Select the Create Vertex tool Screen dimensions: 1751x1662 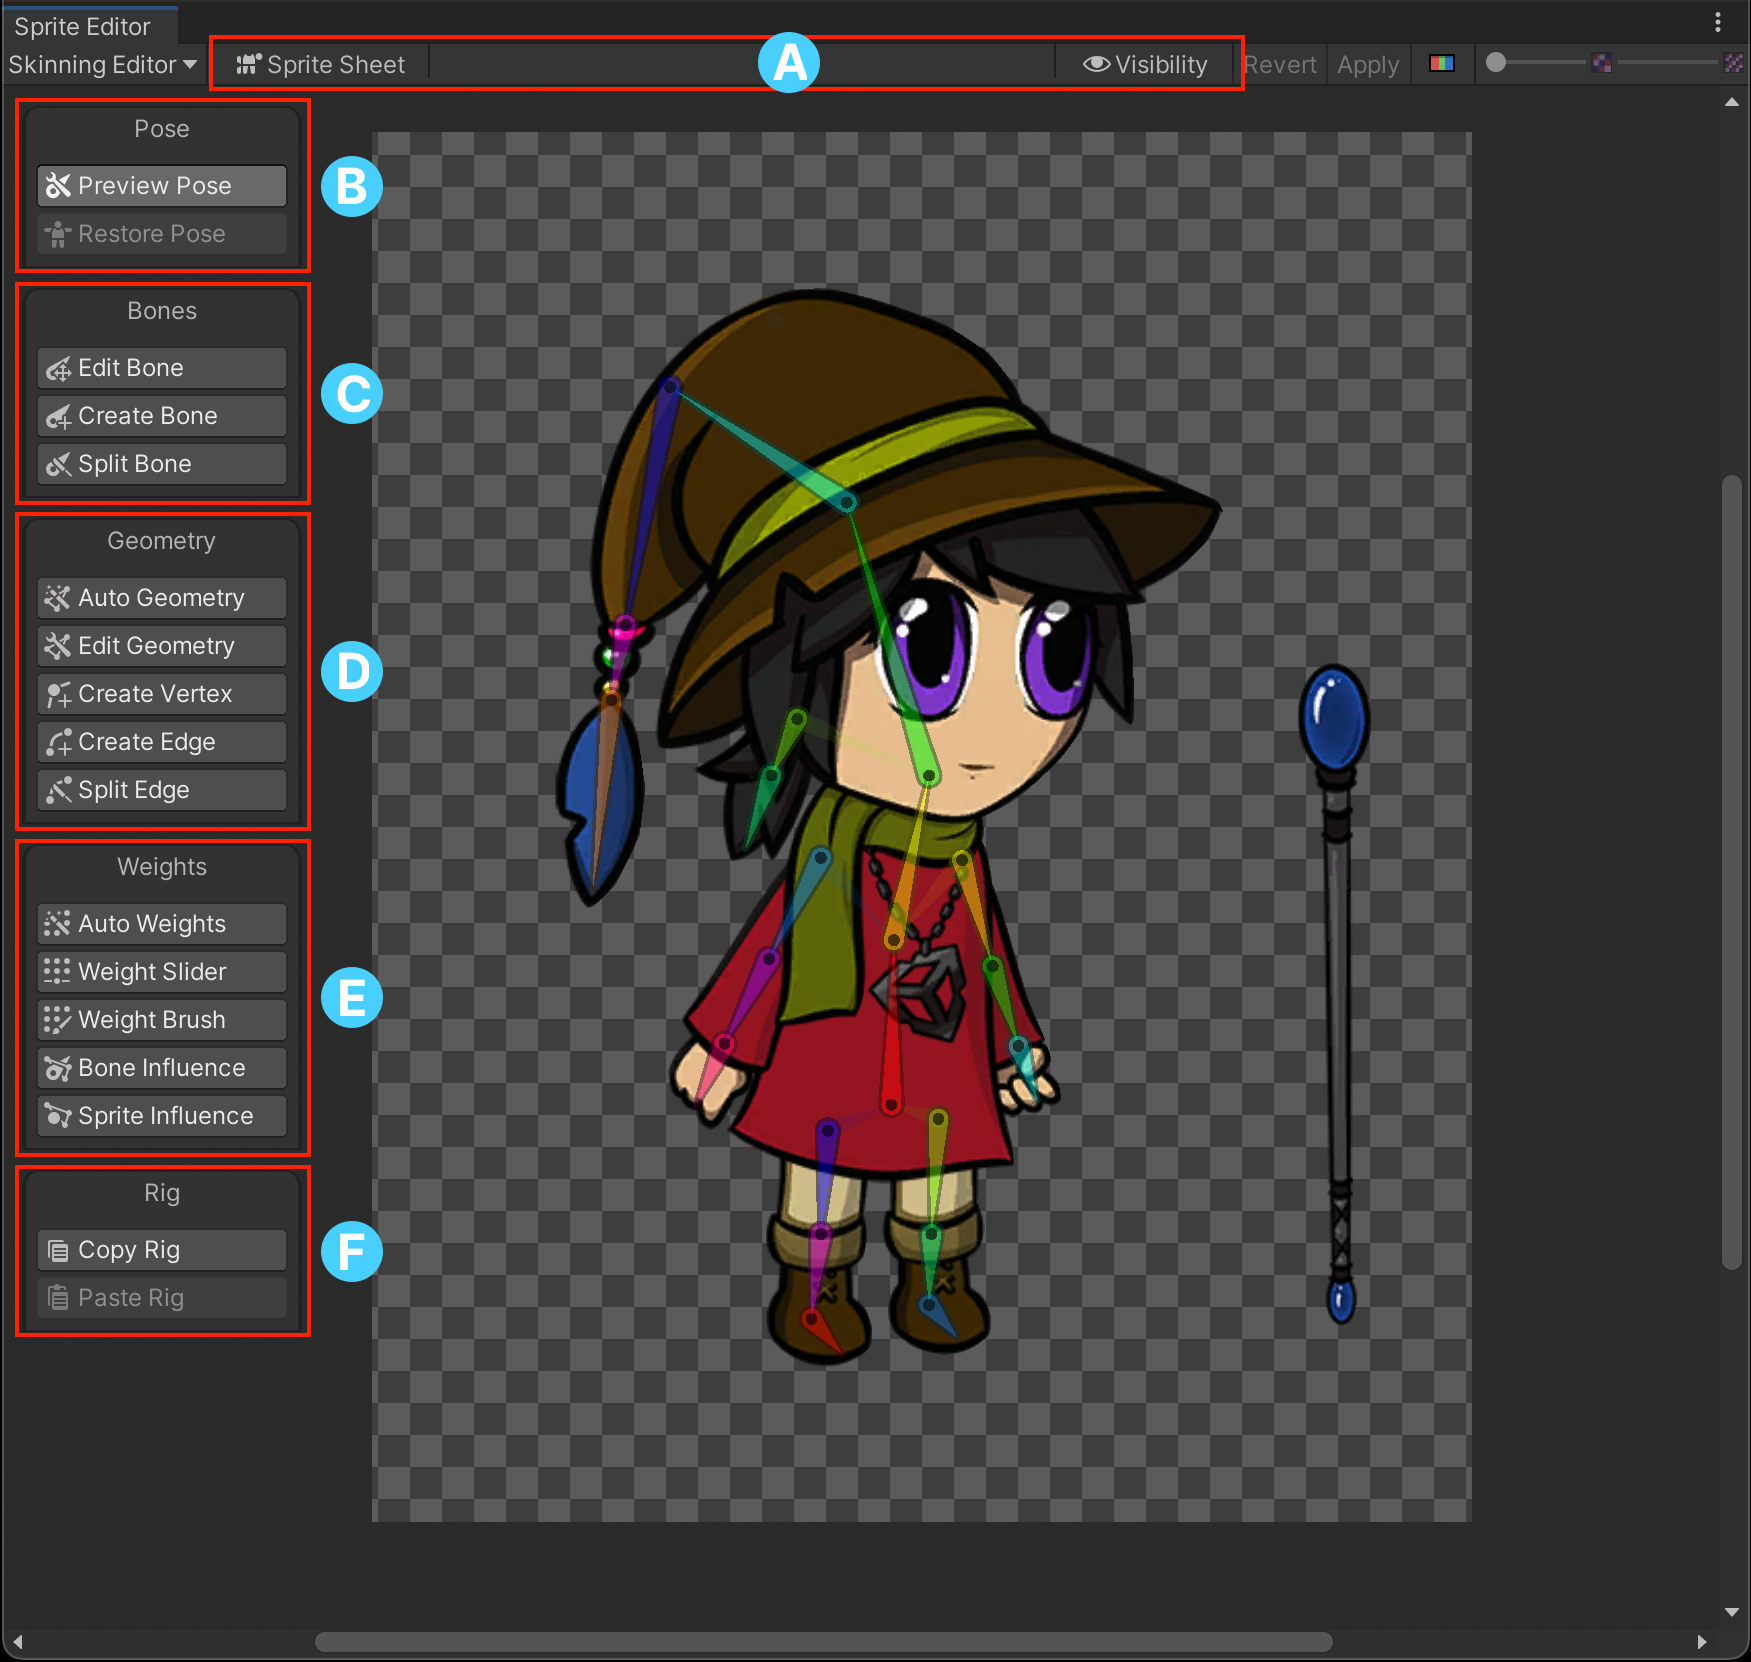click(x=162, y=694)
